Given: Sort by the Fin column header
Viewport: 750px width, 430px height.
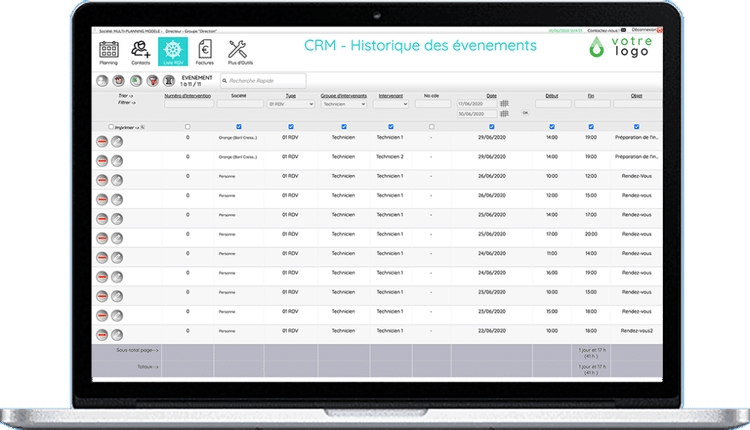Looking at the screenshot, I should click(591, 96).
